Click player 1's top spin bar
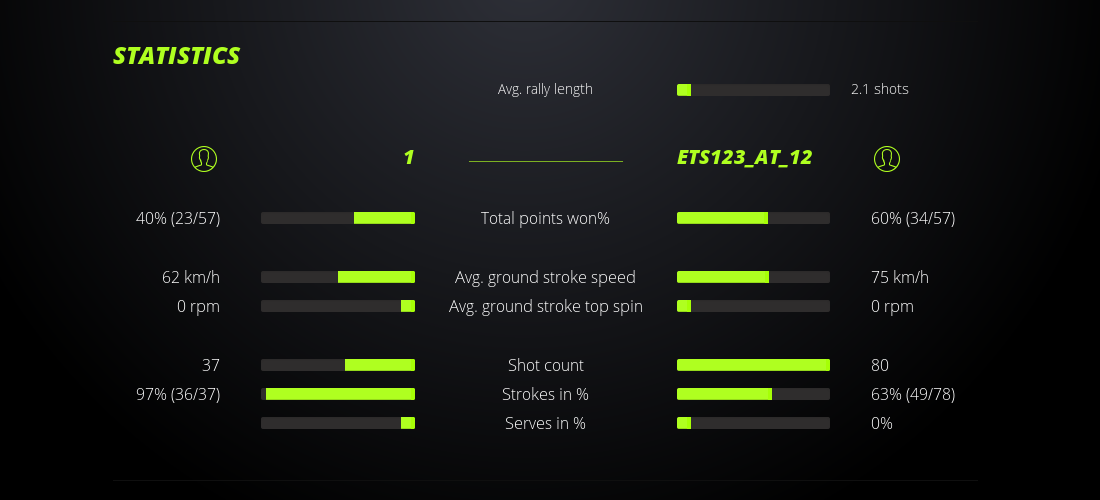1100x500 pixels. click(x=338, y=306)
